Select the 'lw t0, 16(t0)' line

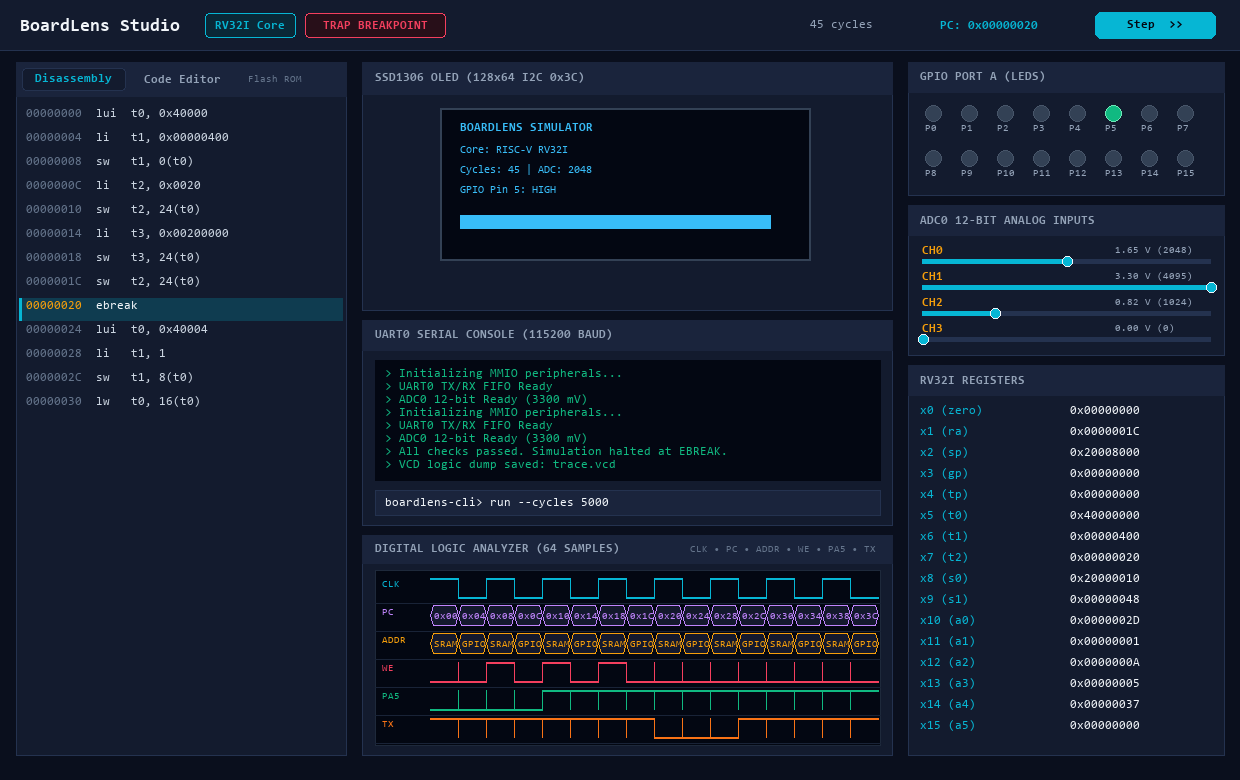[x=181, y=401]
